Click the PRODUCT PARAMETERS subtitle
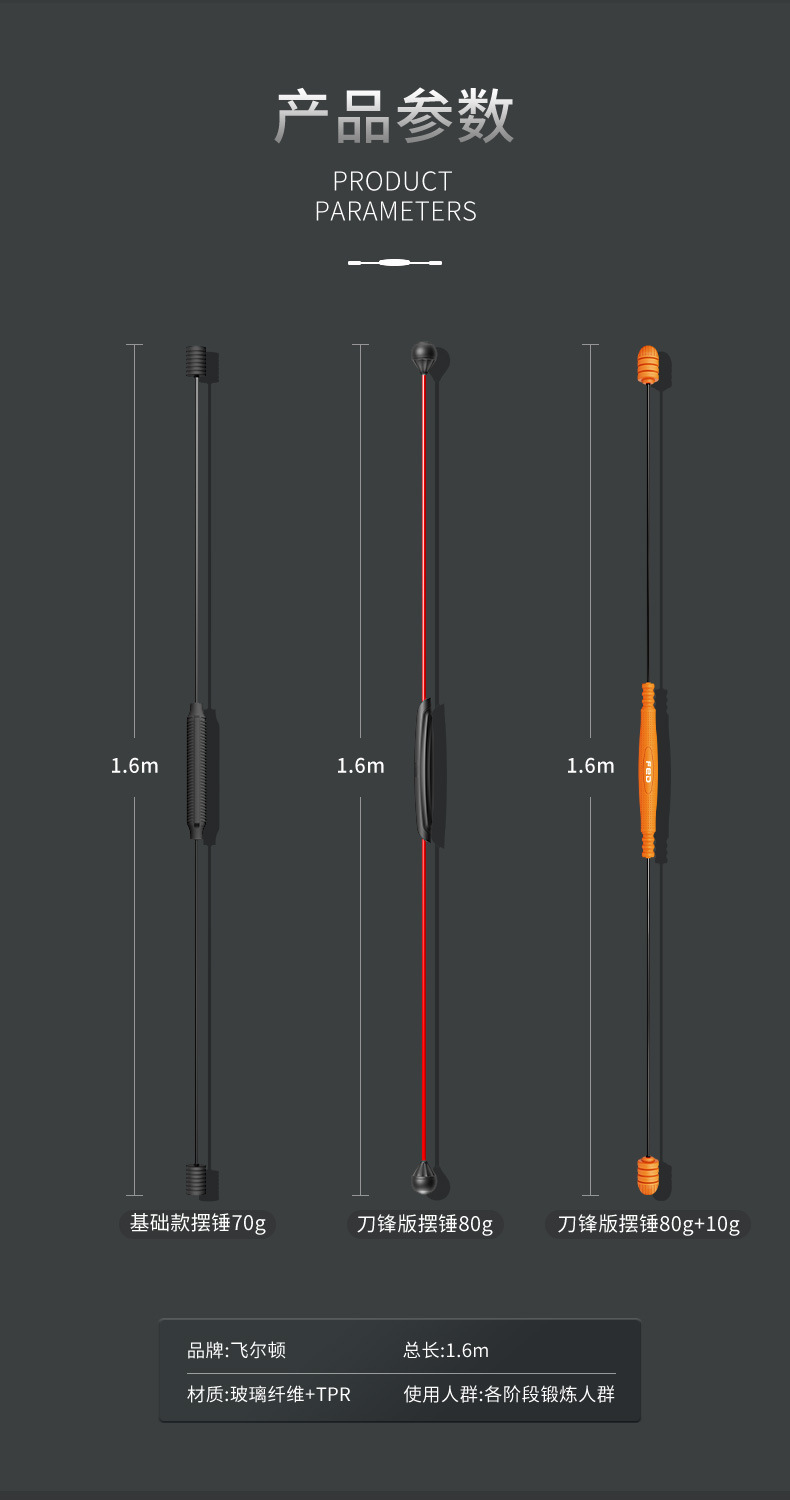This screenshot has width=790, height=1500. [x=395, y=196]
